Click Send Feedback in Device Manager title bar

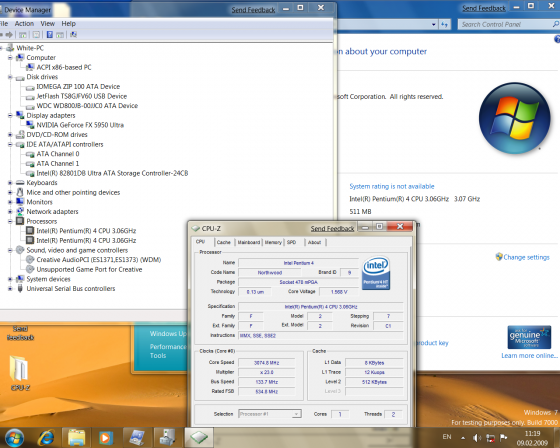pos(253,10)
